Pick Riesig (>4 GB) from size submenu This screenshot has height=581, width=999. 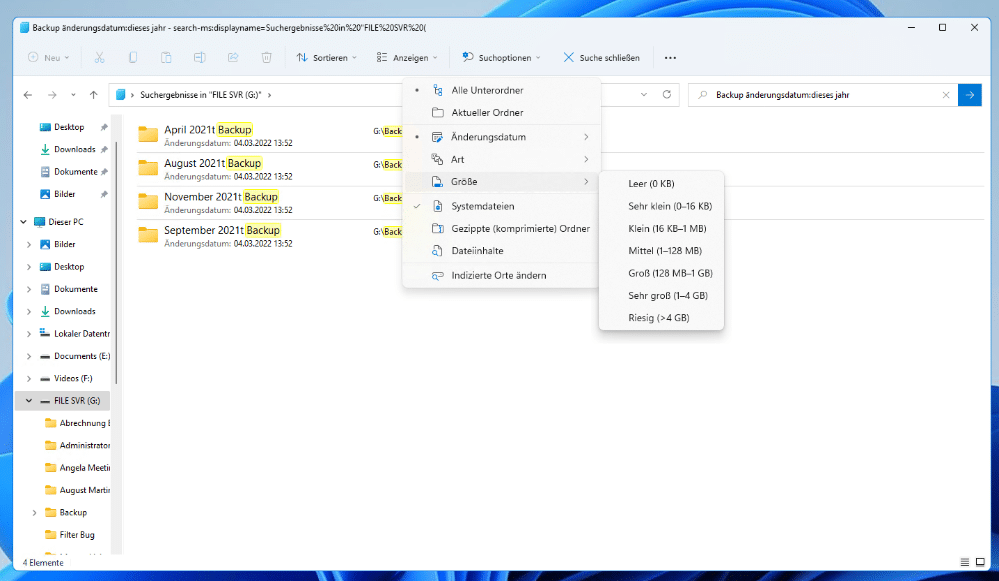[x=658, y=318]
